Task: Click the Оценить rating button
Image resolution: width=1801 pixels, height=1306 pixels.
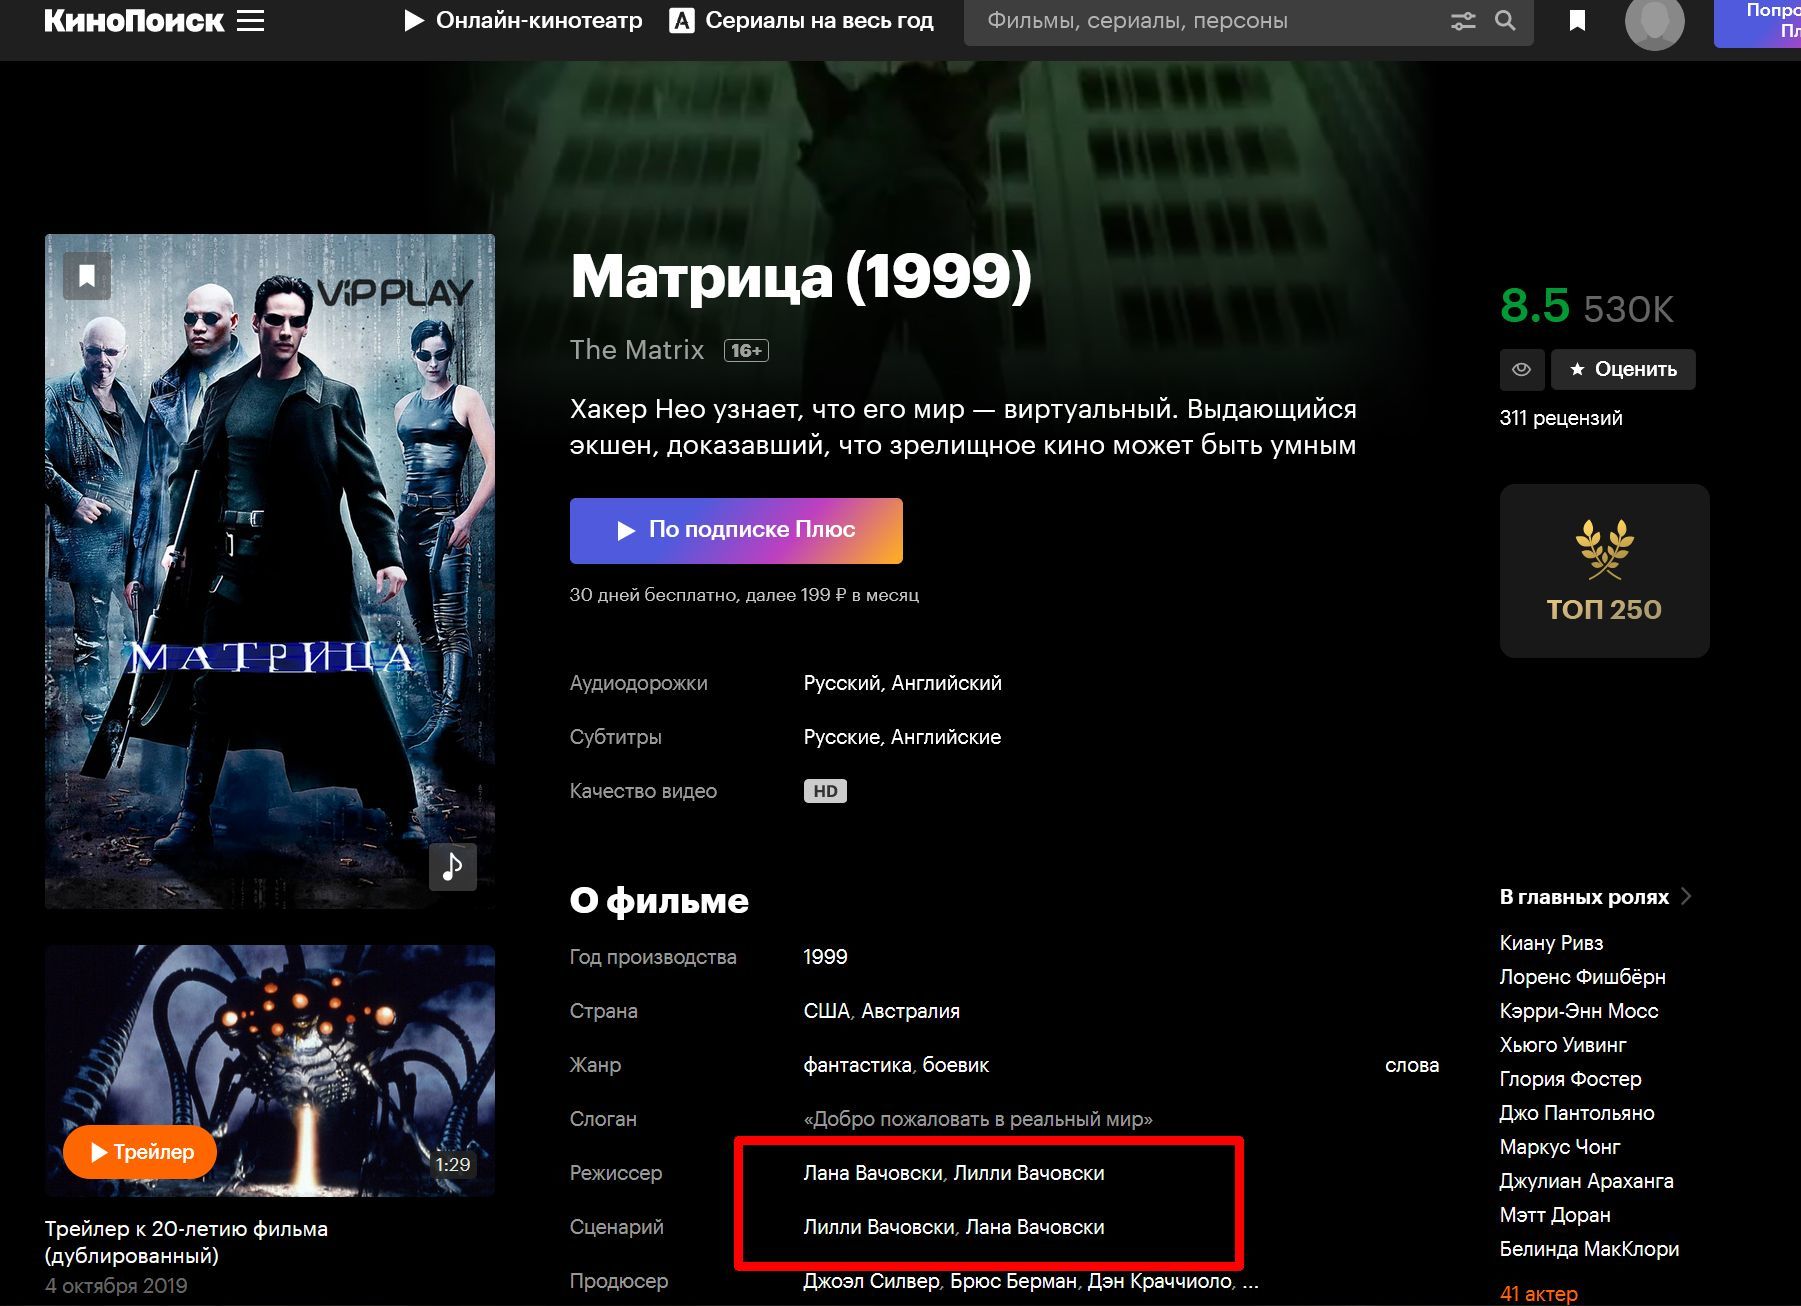Action: point(1623,369)
